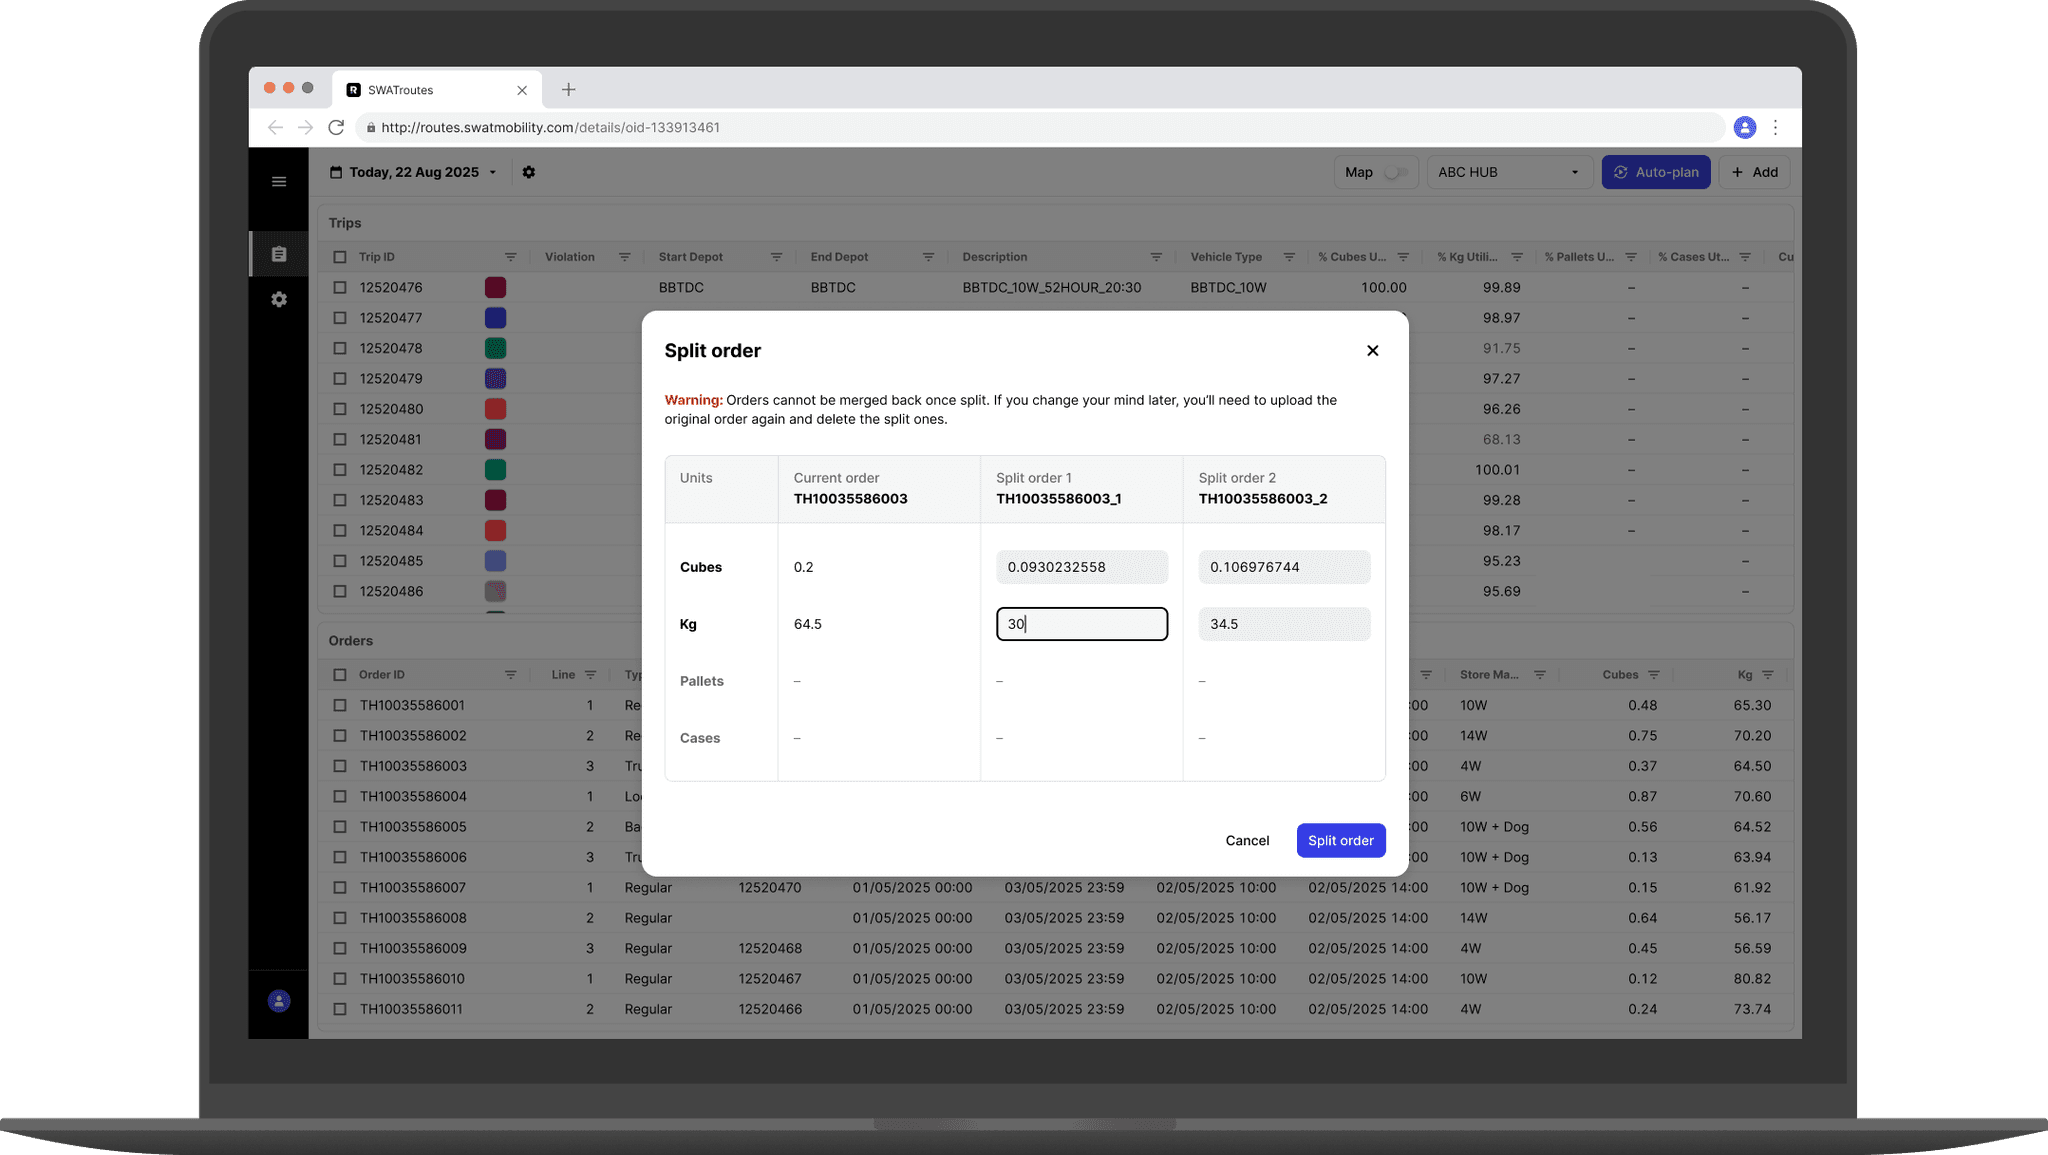Open a new browser tab
The image size is (2048, 1155).
[568, 90]
